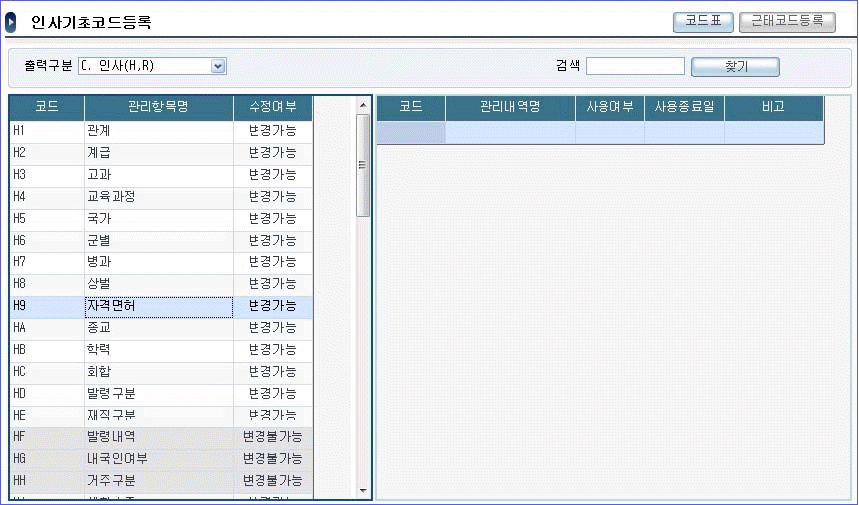This screenshot has width=859, height=505.
Task: Focus the 검색 text input field
Action: pyautogui.click(x=635, y=66)
